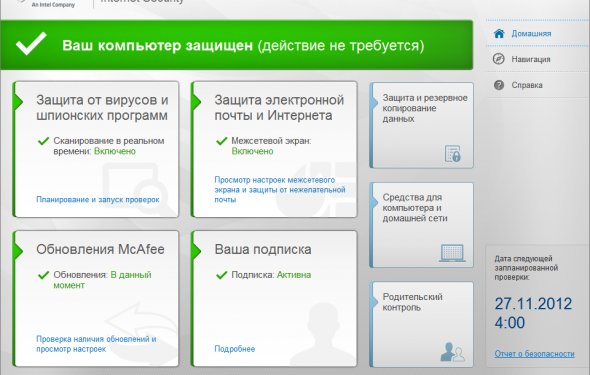The image size is (590, 375).
Task: Click the Включено status under Межсетевой экран
Action: tap(252, 152)
